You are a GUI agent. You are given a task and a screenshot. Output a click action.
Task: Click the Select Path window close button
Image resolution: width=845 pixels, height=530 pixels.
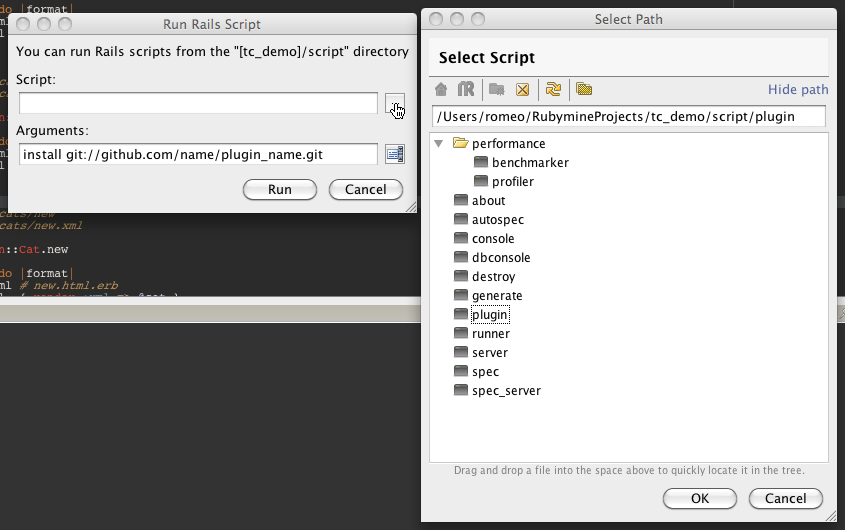click(436, 19)
